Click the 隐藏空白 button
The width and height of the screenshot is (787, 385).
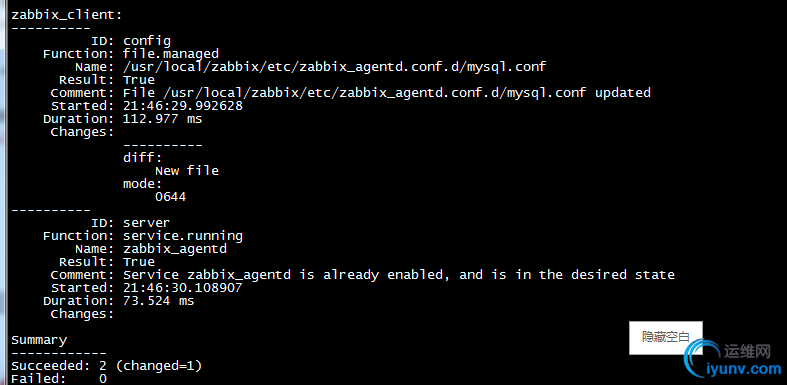(666, 337)
